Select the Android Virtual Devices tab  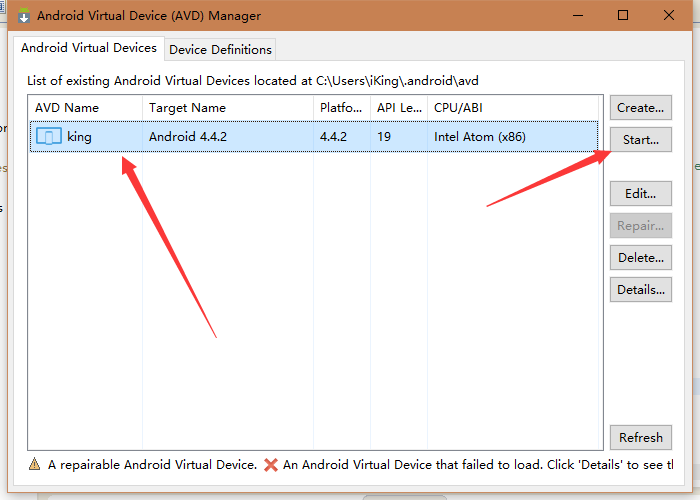pos(89,48)
